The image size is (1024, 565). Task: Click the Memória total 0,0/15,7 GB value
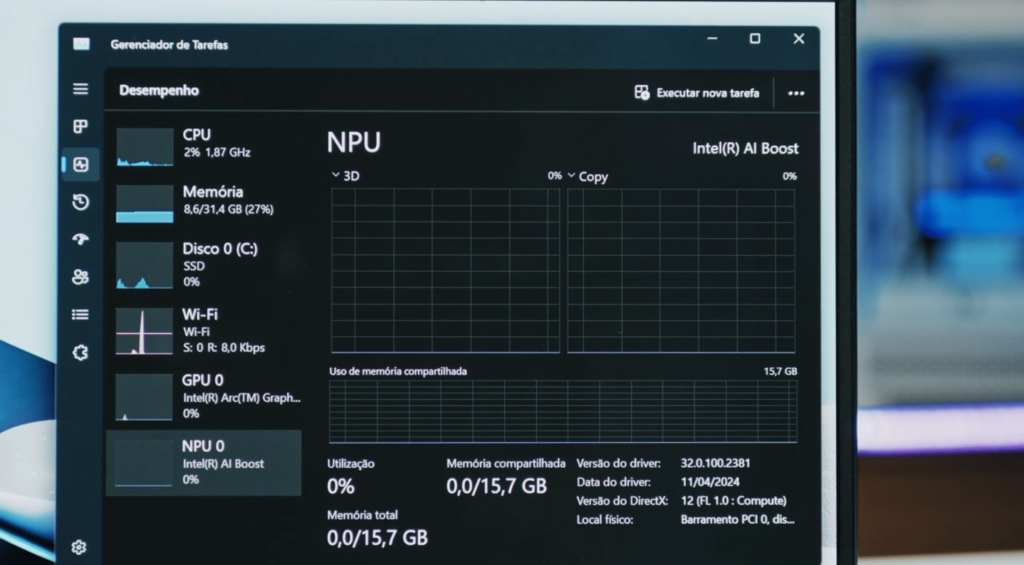pyautogui.click(x=377, y=538)
